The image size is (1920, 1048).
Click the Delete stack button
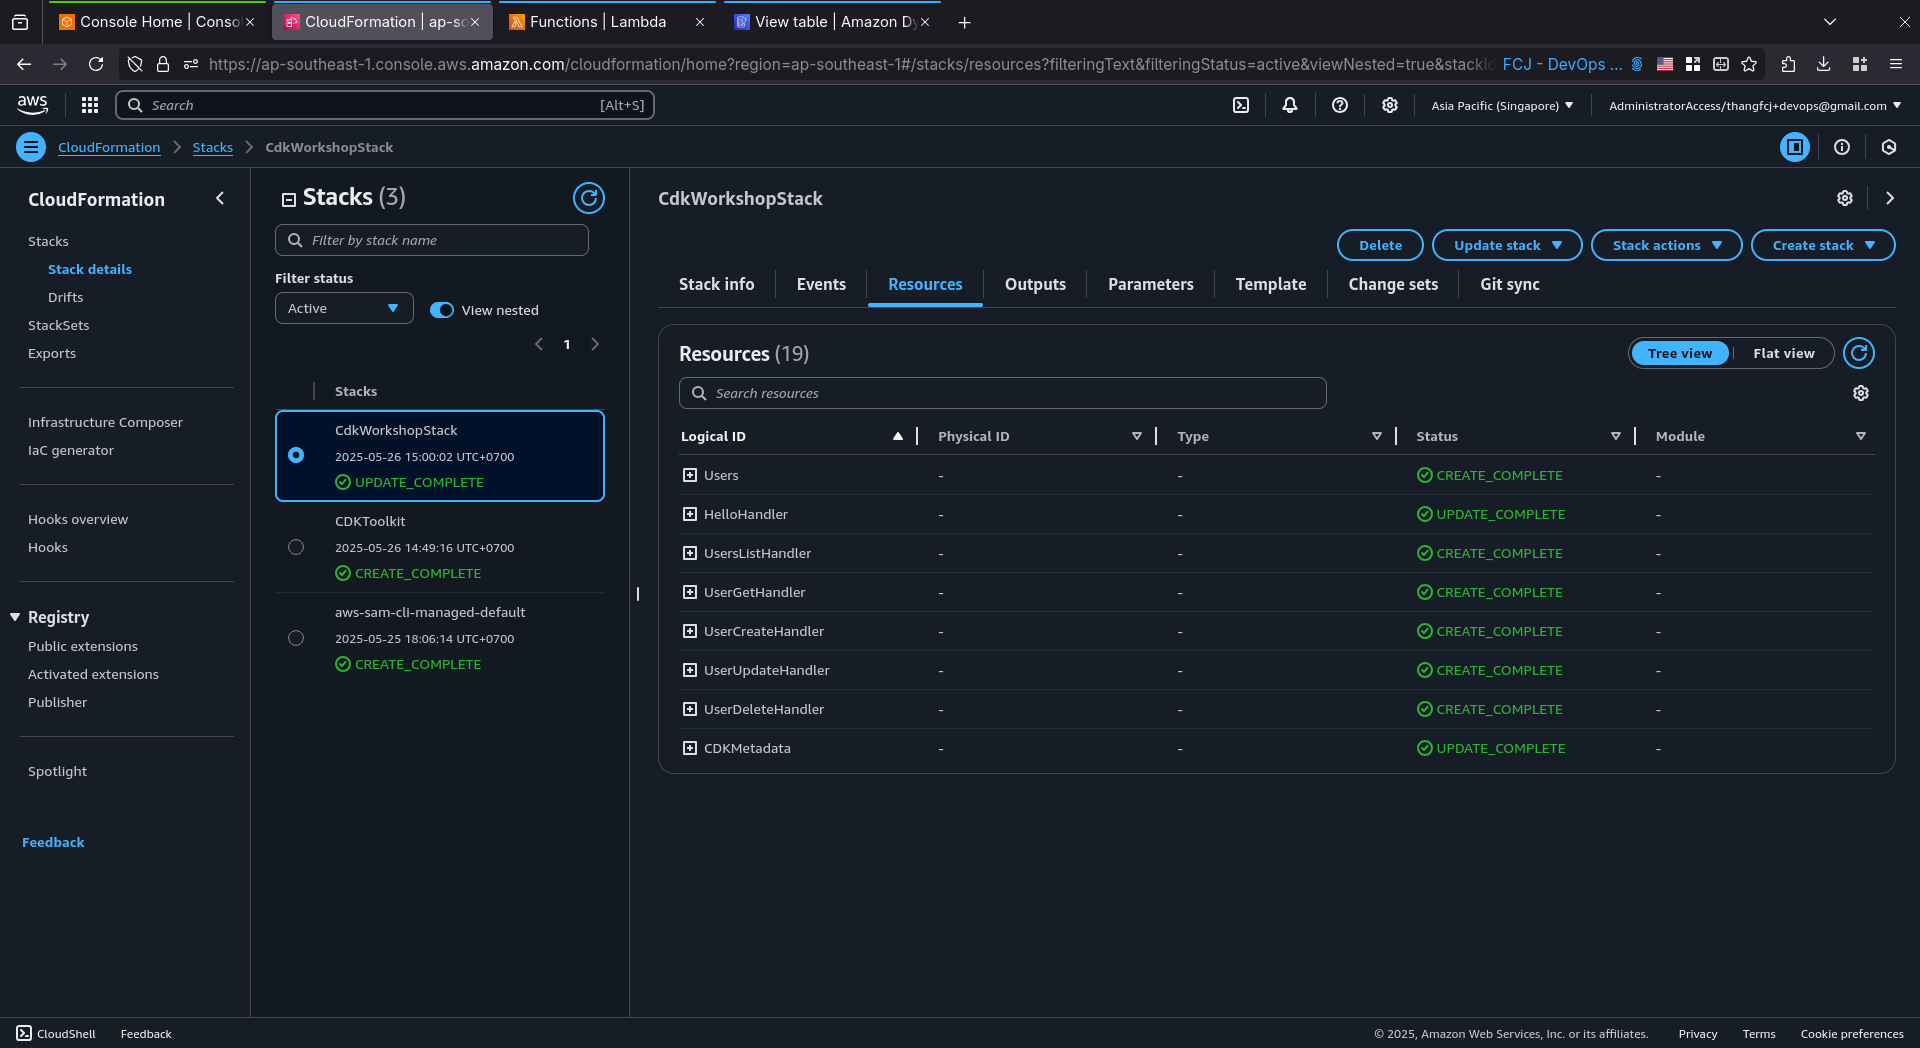click(x=1380, y=245)
